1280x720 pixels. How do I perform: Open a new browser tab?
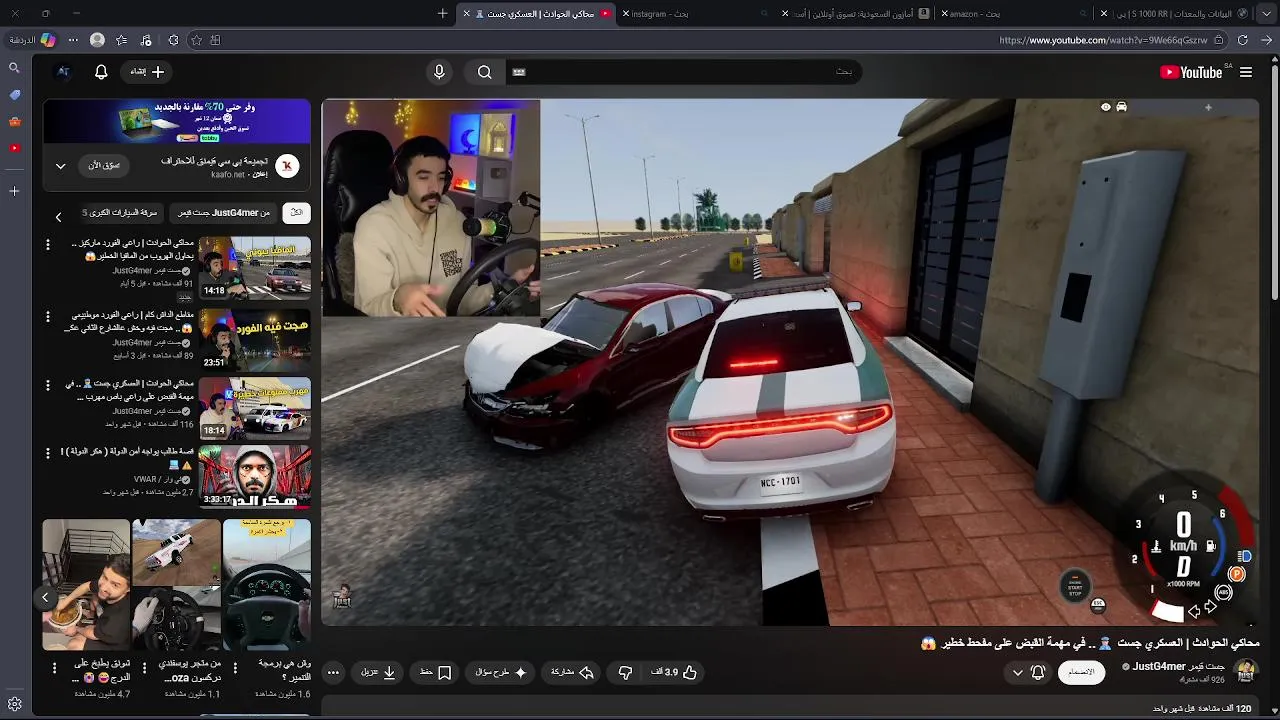[x=443, y=14]
